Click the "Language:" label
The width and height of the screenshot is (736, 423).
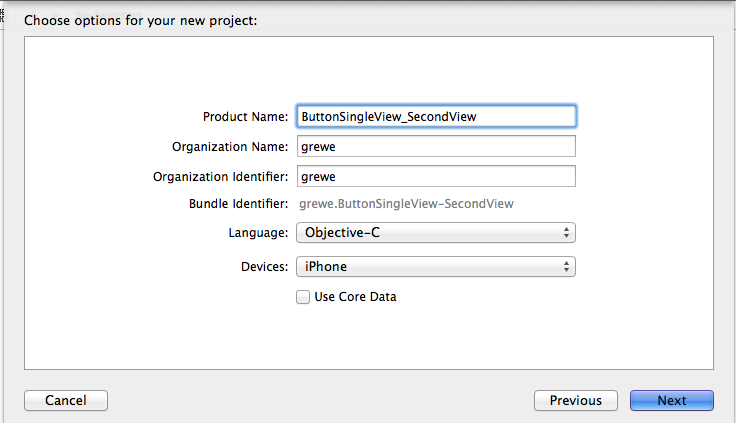[x=258, y=233]
